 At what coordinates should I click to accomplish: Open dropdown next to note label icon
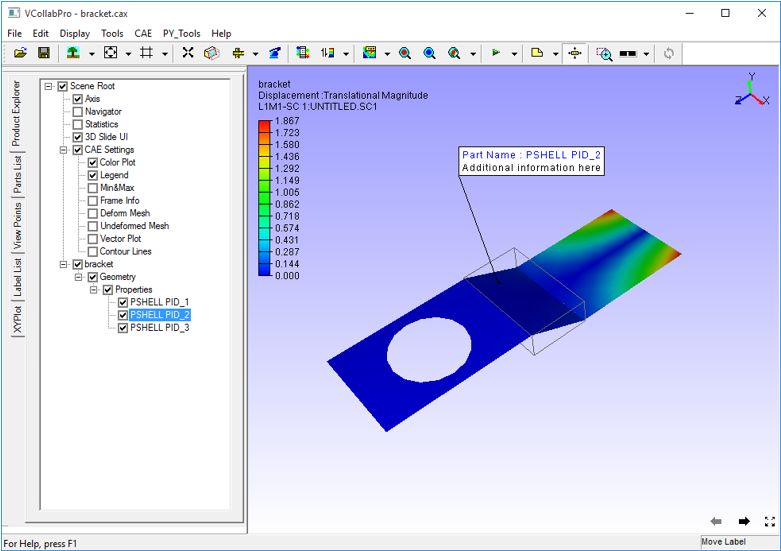[x=555, y=53]
